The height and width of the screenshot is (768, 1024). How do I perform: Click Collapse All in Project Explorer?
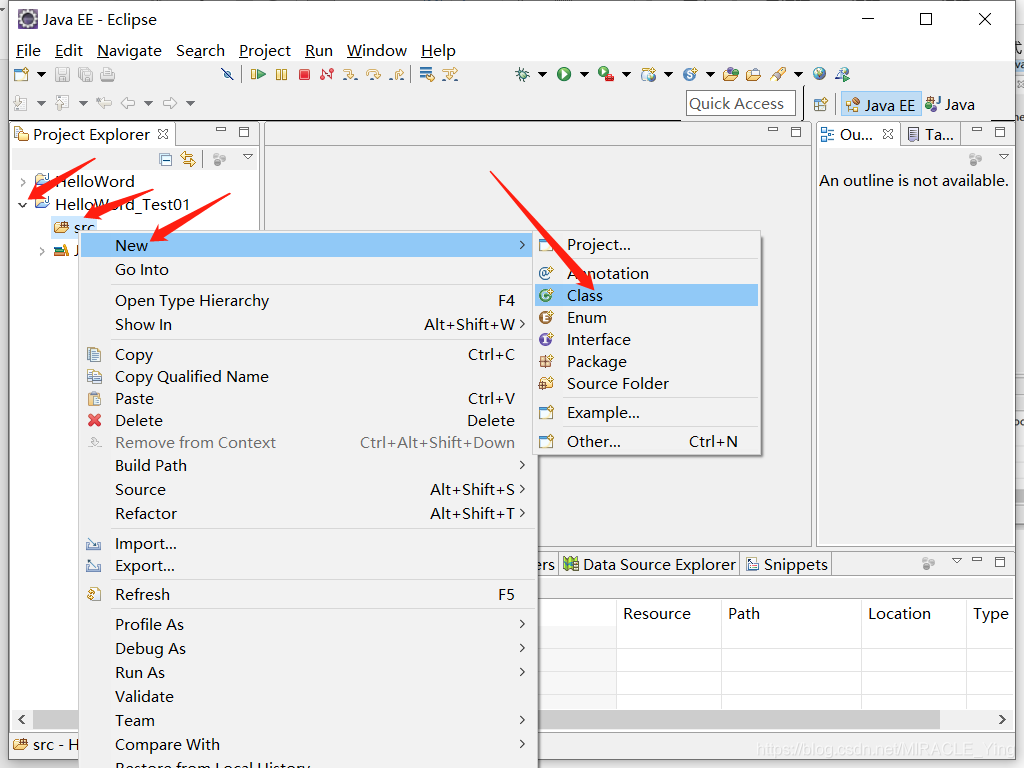tap(166, 159)
